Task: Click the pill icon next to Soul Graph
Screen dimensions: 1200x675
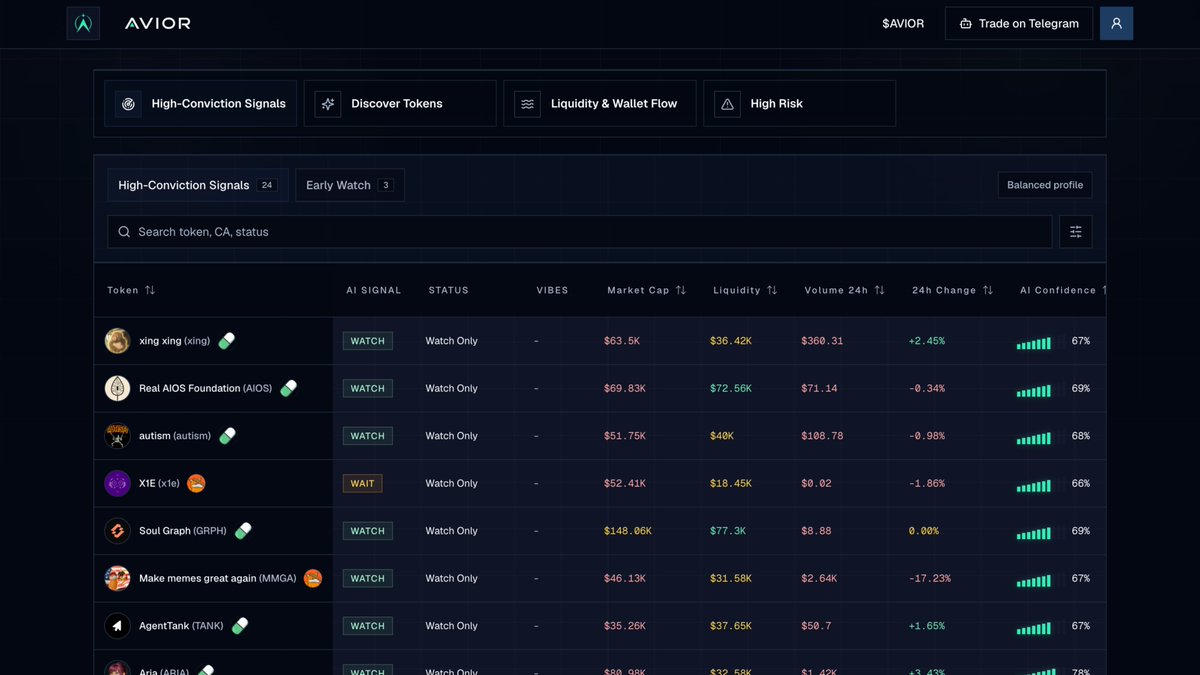Action: [243, 531]
